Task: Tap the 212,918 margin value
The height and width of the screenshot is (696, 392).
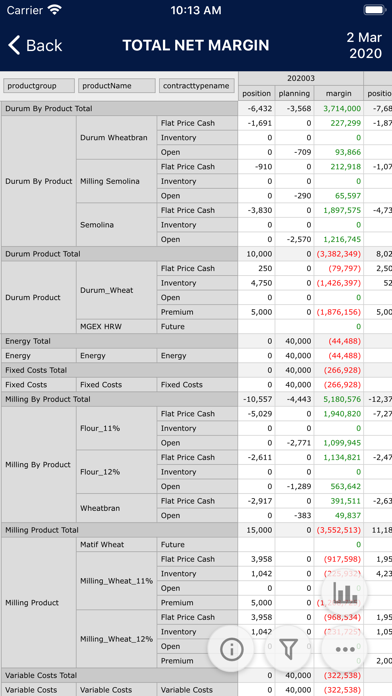Action: click(x=345, y=166)
